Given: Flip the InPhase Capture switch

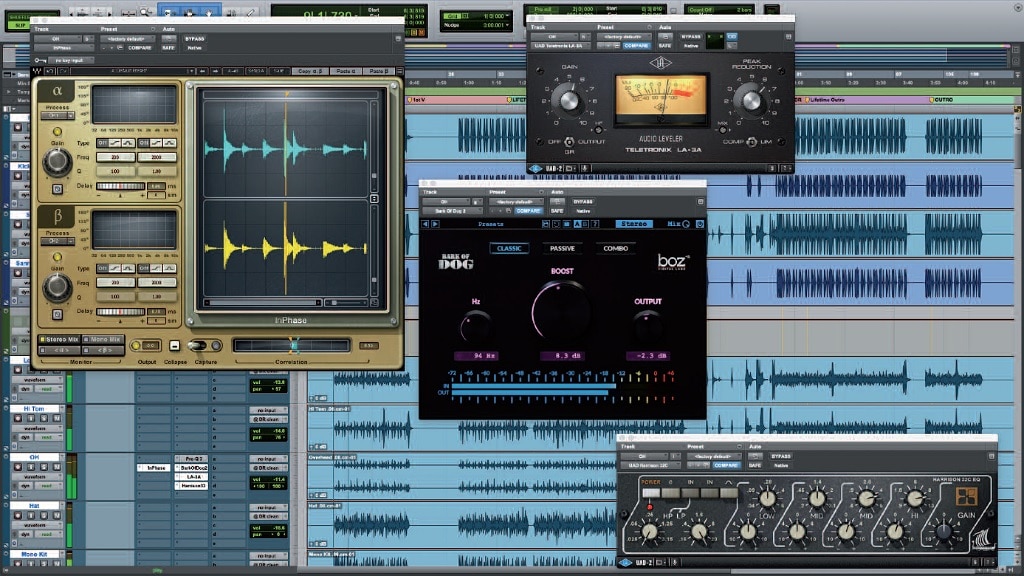Looking at the screenshot, I should point(197,345).
